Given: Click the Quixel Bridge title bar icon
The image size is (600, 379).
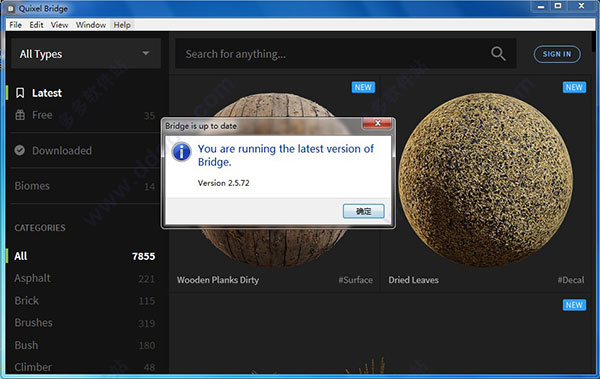Looking at the screenshot, I should [x=11, y=8].
